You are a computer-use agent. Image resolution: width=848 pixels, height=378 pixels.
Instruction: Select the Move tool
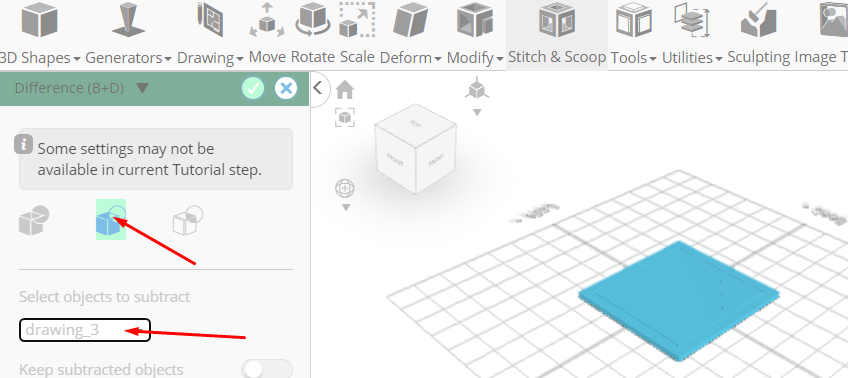coord(267,57)
